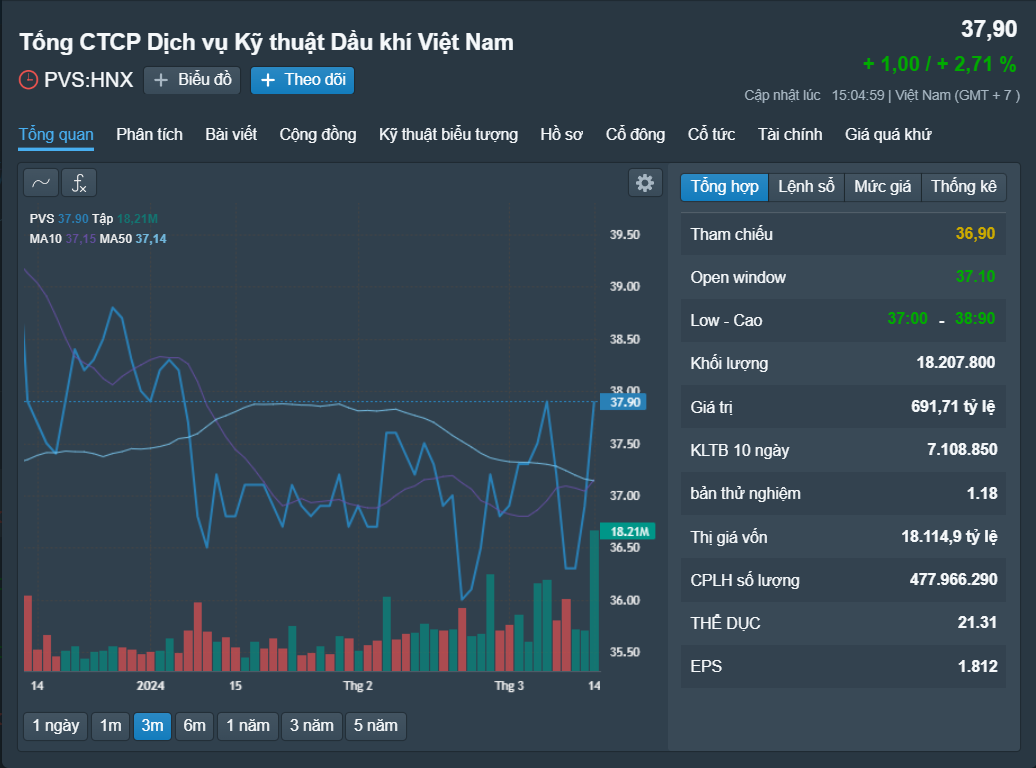1036x768 pixels.
Task: Click the line chart type icon
Action: click(x=41, y=182)
